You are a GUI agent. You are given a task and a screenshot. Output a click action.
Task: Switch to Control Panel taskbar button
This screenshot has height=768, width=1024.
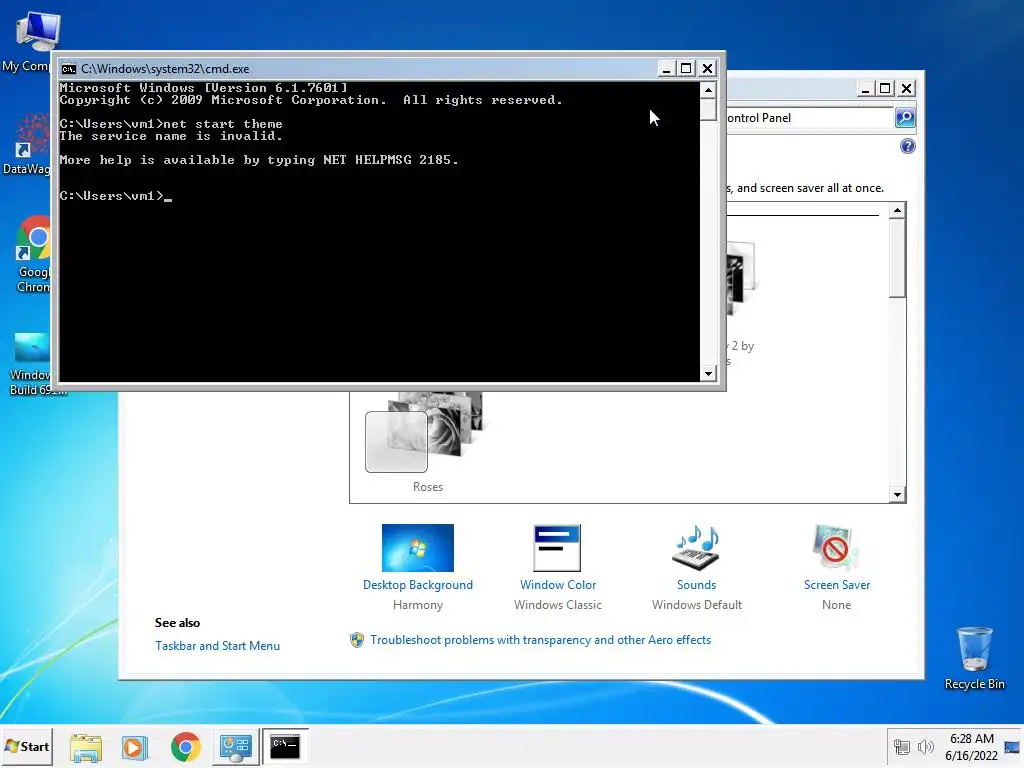pyautogui.click(x=235, y=747)
